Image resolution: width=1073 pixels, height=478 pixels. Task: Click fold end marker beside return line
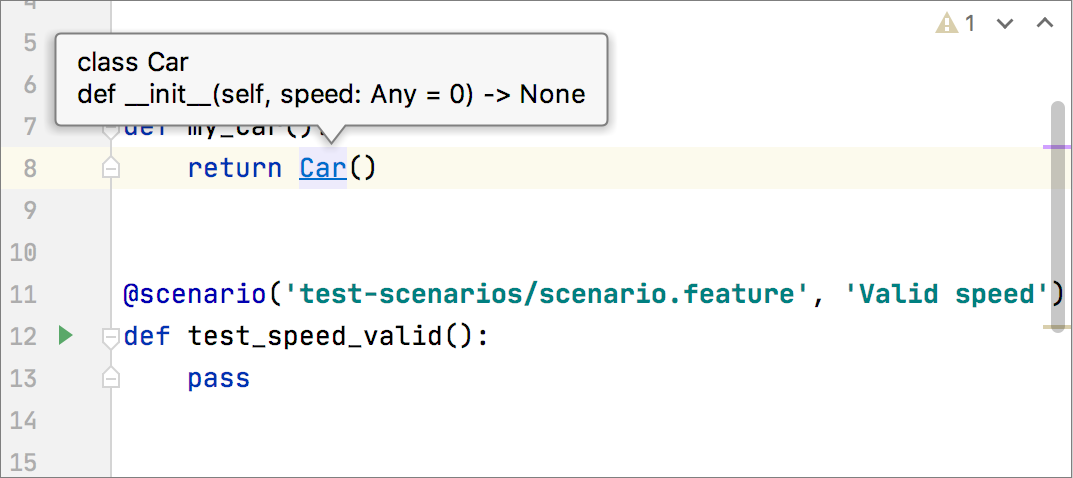pyautogui.click(x=111, y=169)
